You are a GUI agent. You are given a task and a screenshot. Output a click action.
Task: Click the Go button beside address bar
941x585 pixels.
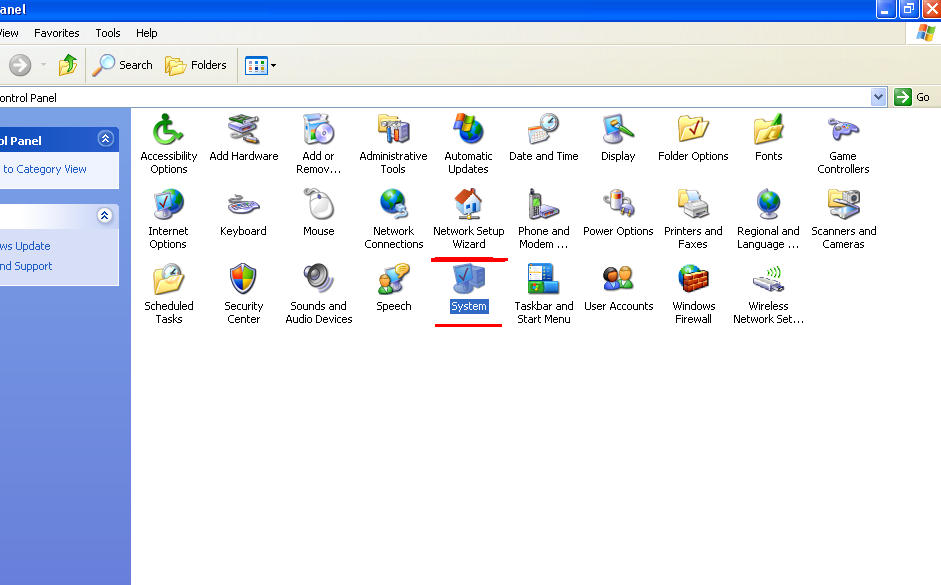pos(912,97)
